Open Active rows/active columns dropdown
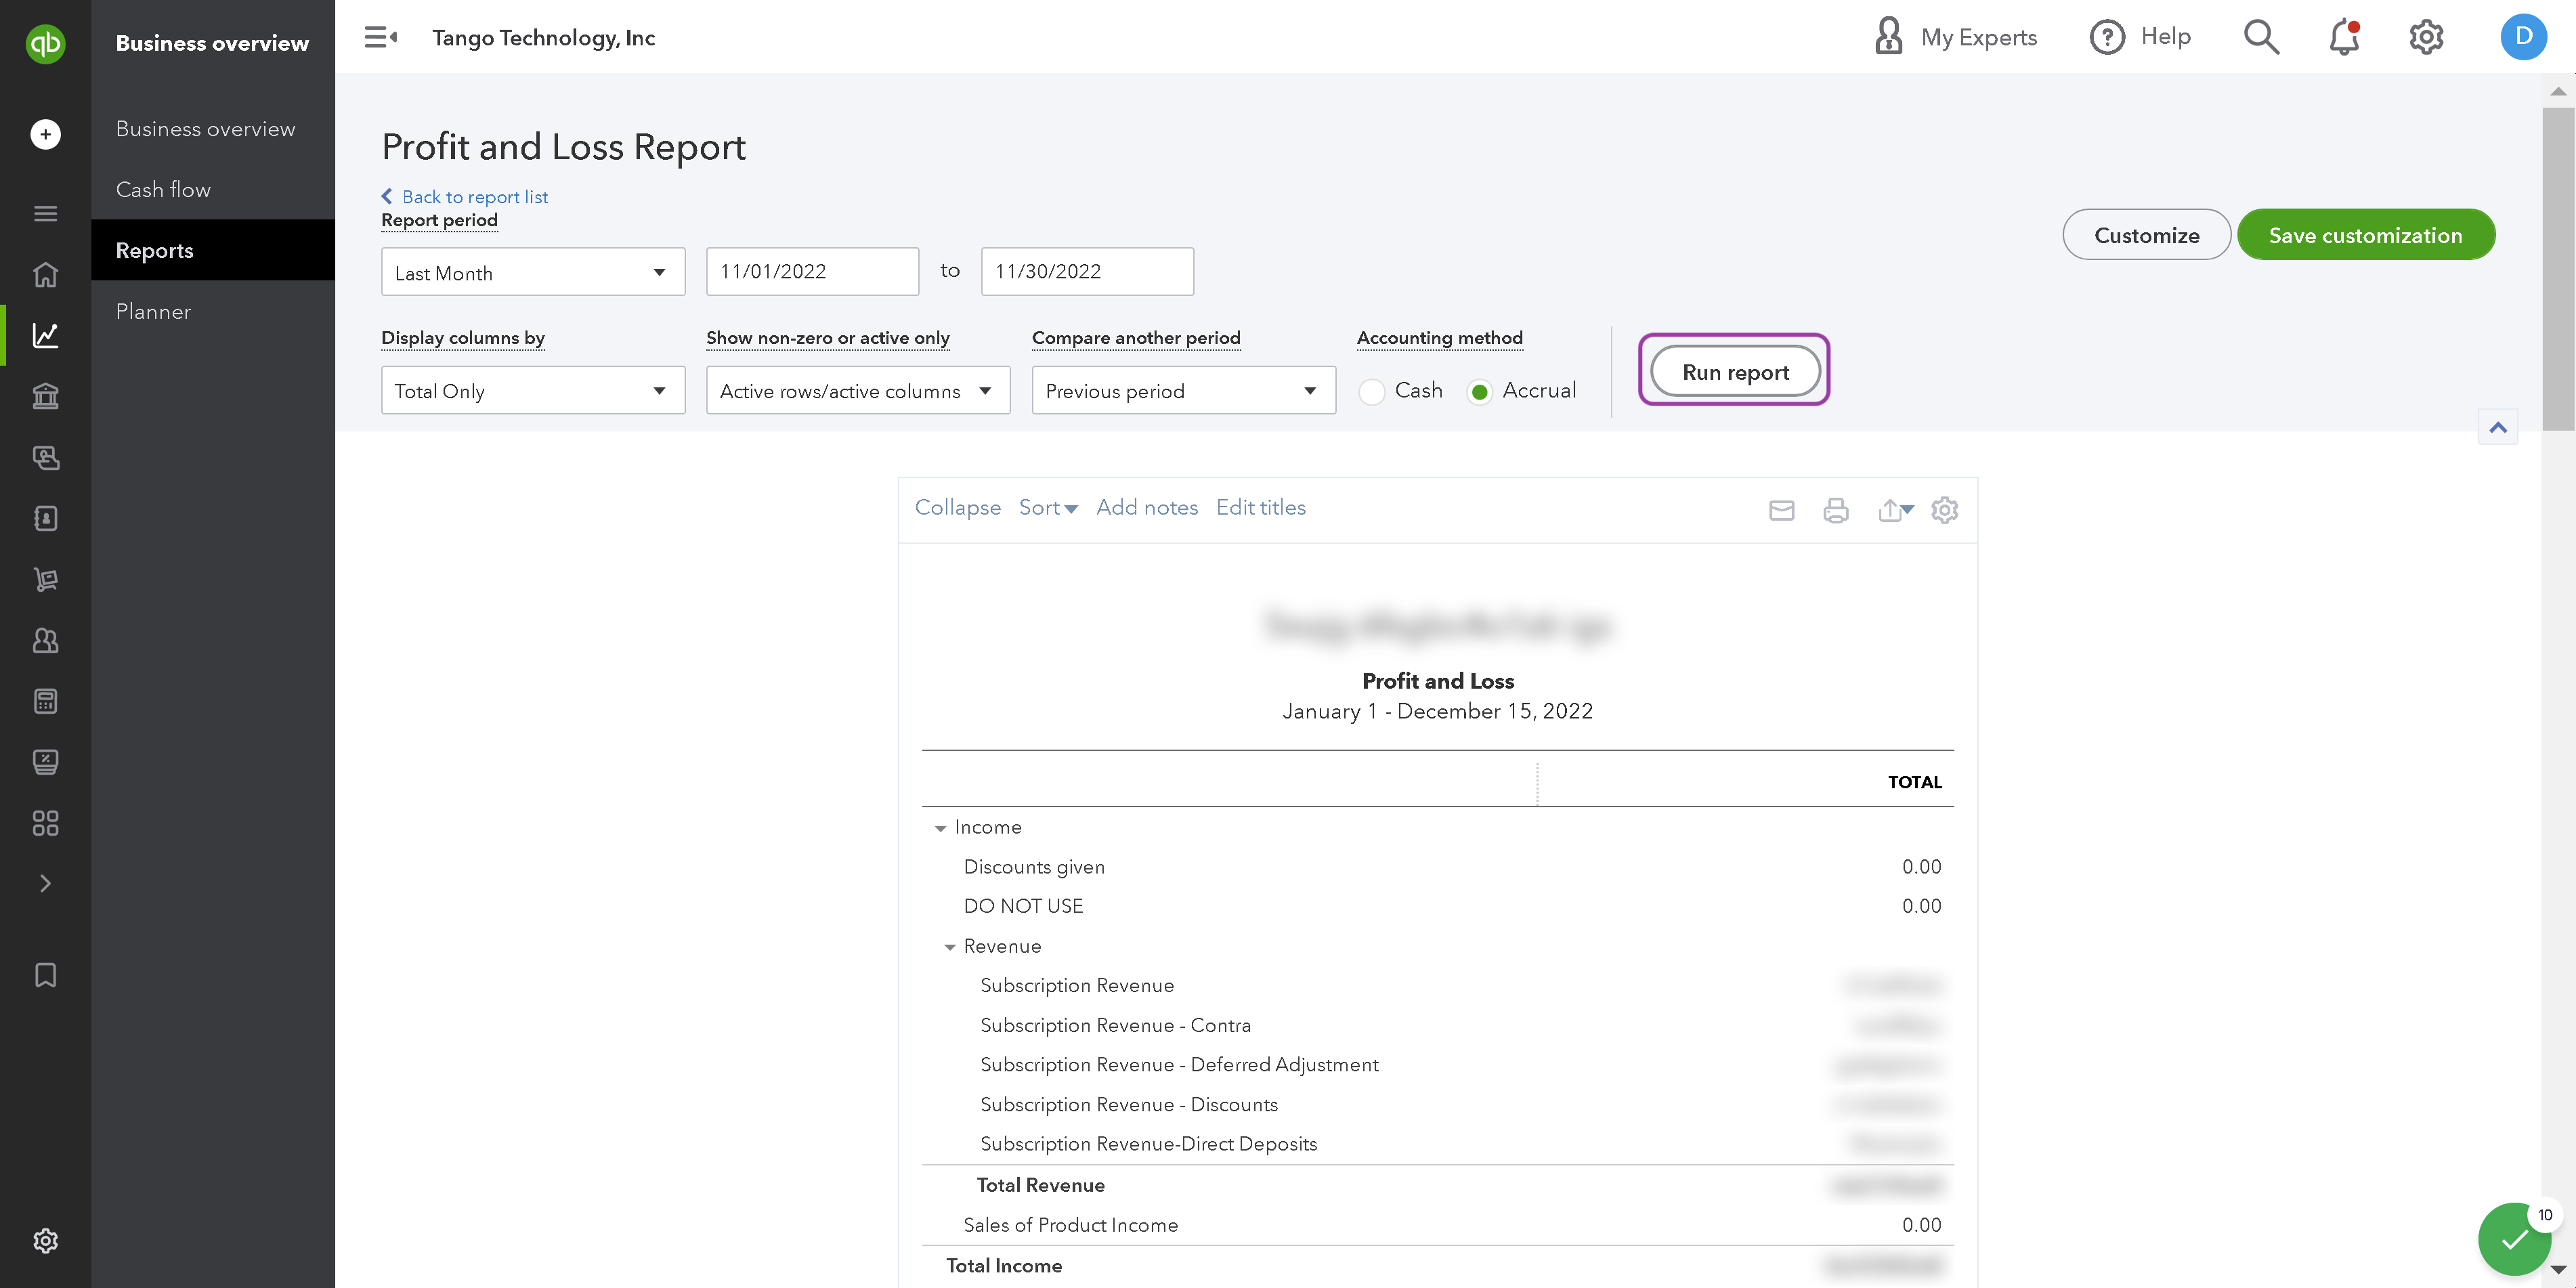 pos(858,390)
